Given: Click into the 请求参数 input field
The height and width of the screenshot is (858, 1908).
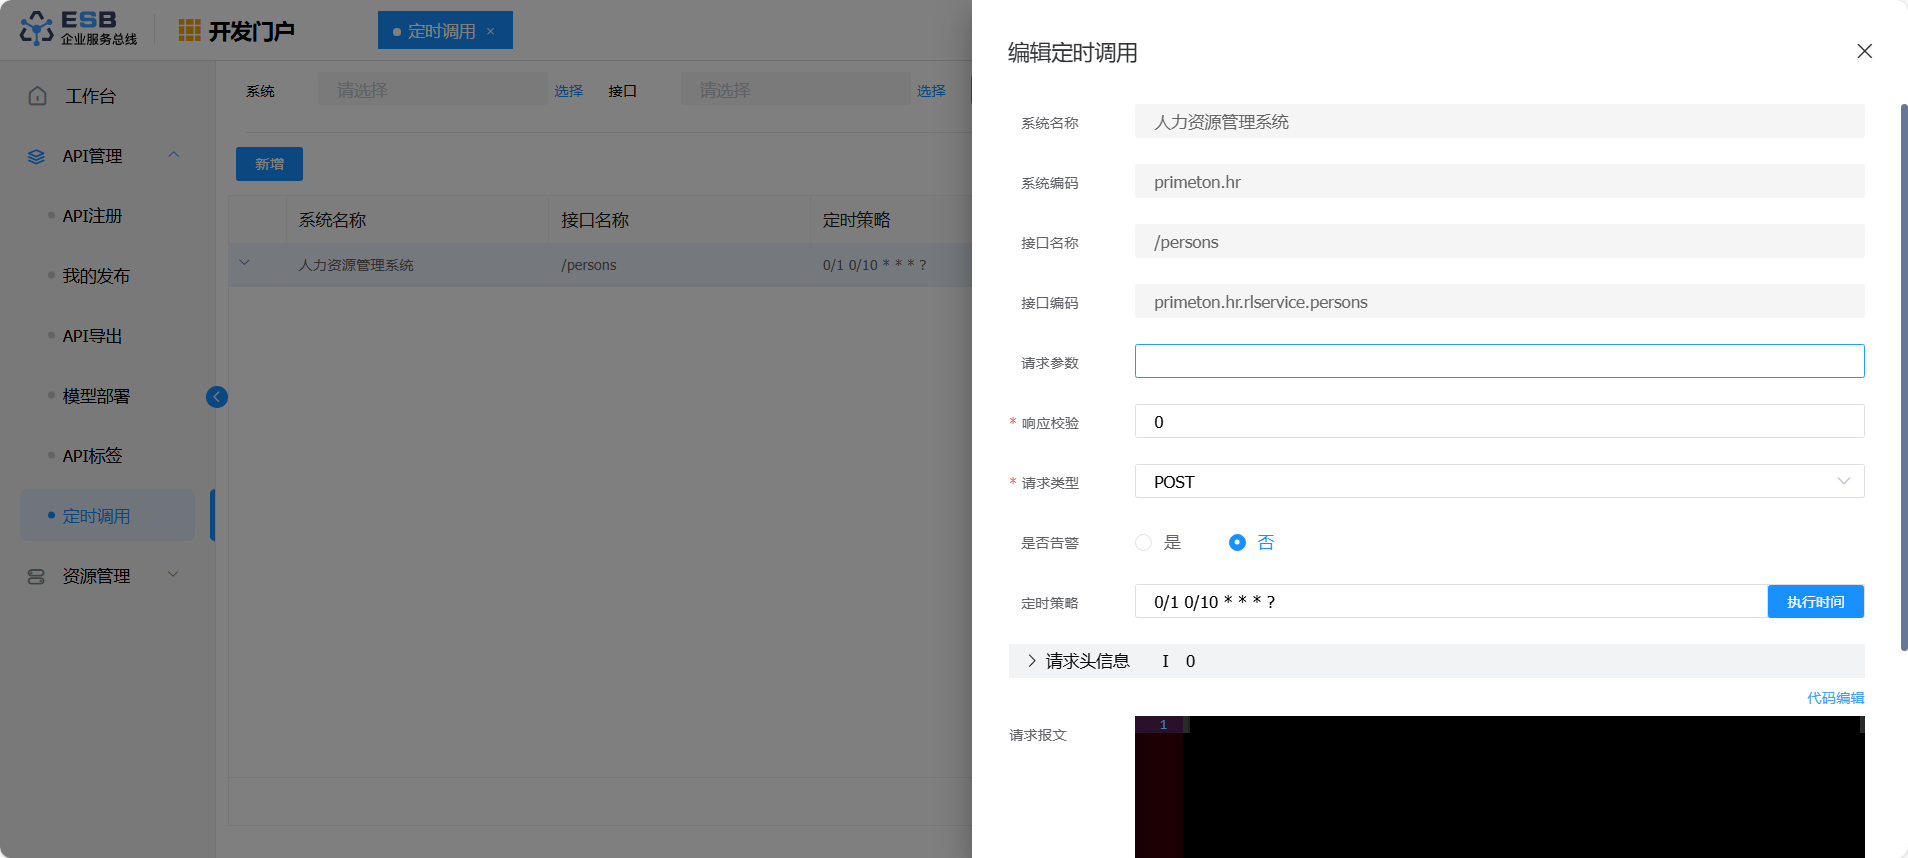Looking at the screenshot, I should click(x=1498, y=361).
